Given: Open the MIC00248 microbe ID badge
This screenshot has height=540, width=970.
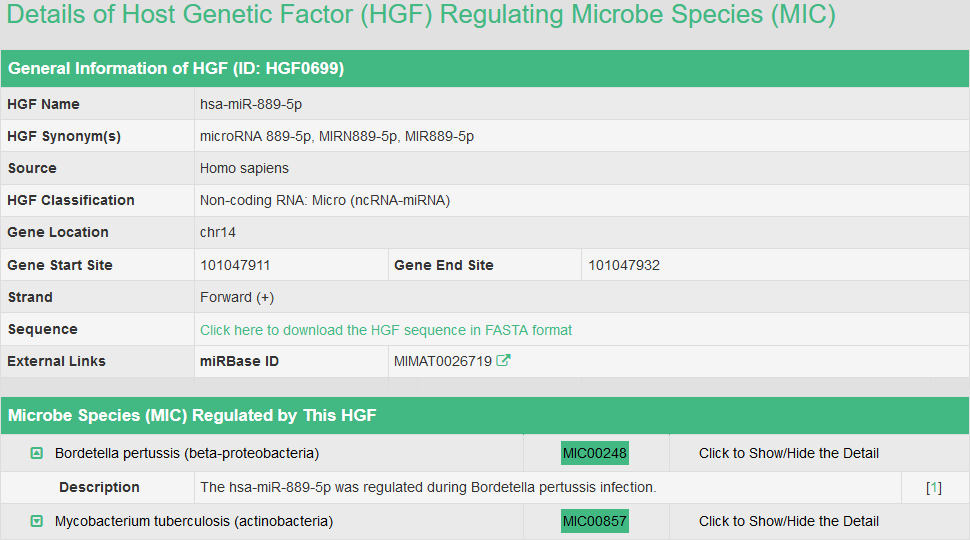Looking at the screenshot, I should click(595, 453).
